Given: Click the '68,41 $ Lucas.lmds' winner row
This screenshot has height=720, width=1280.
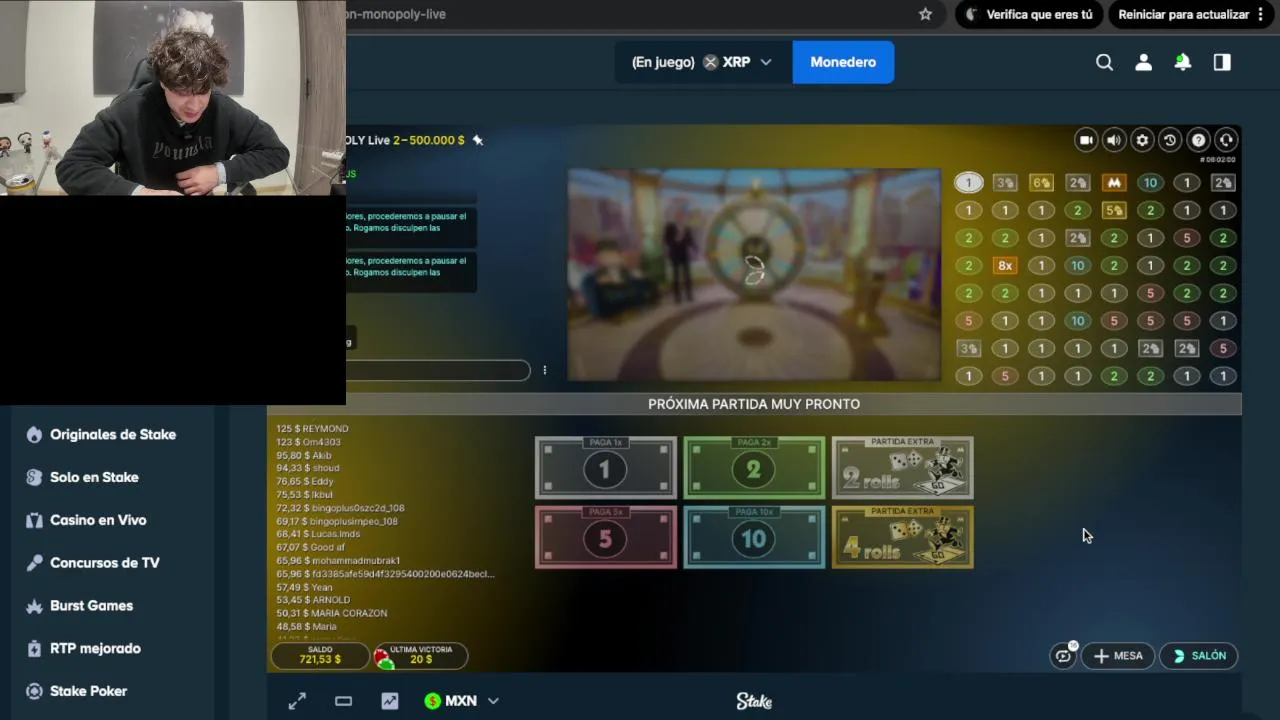Looking at the screenshot, I should [x=318, y=534].
